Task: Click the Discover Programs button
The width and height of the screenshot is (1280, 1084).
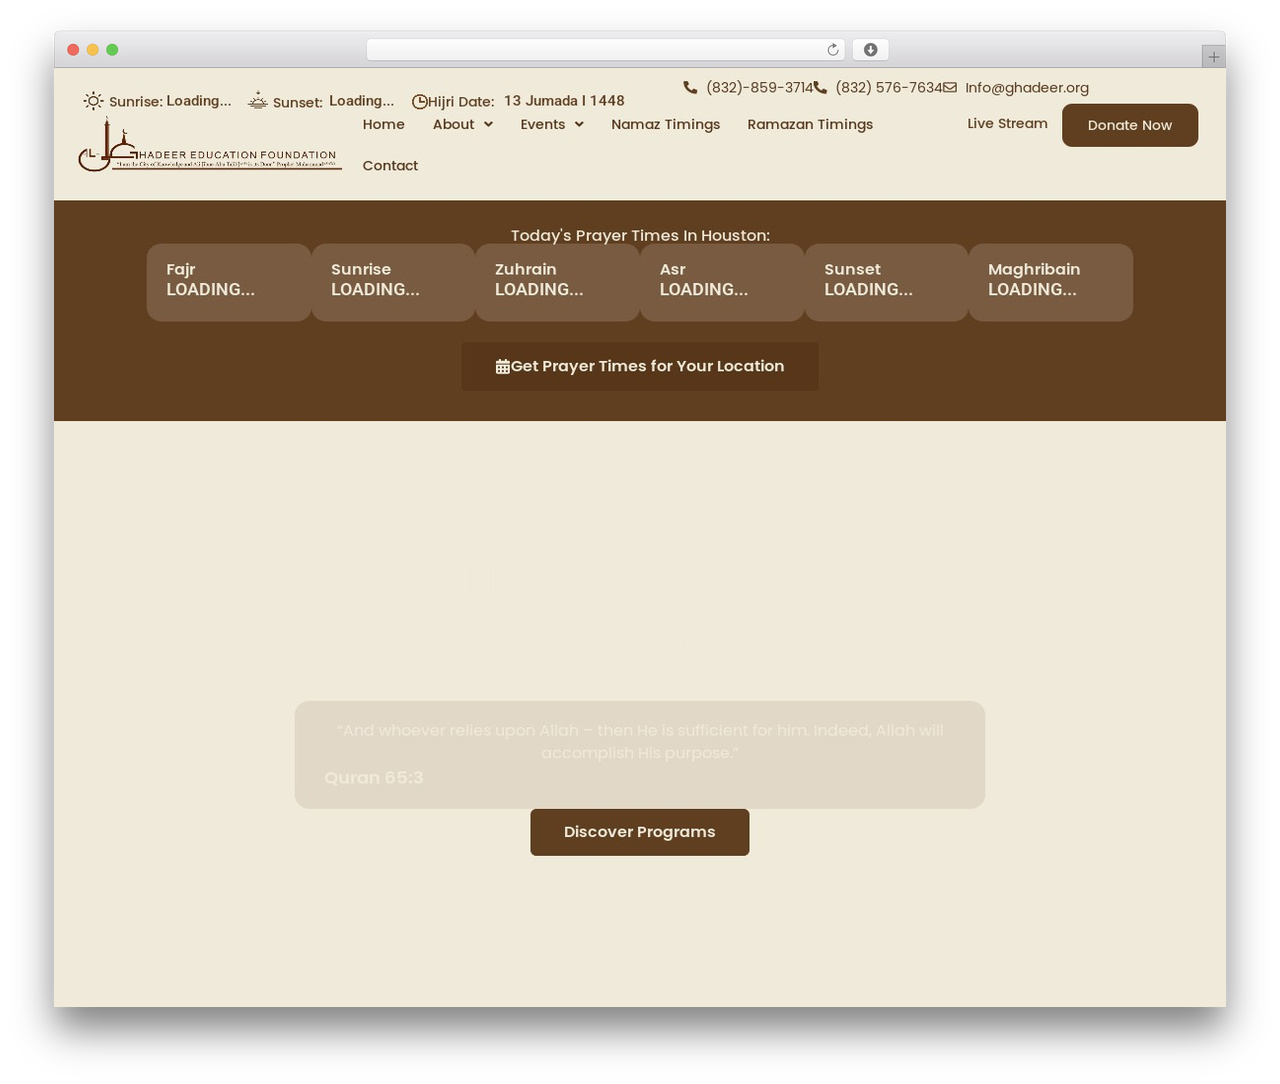Action: point(640,832)
